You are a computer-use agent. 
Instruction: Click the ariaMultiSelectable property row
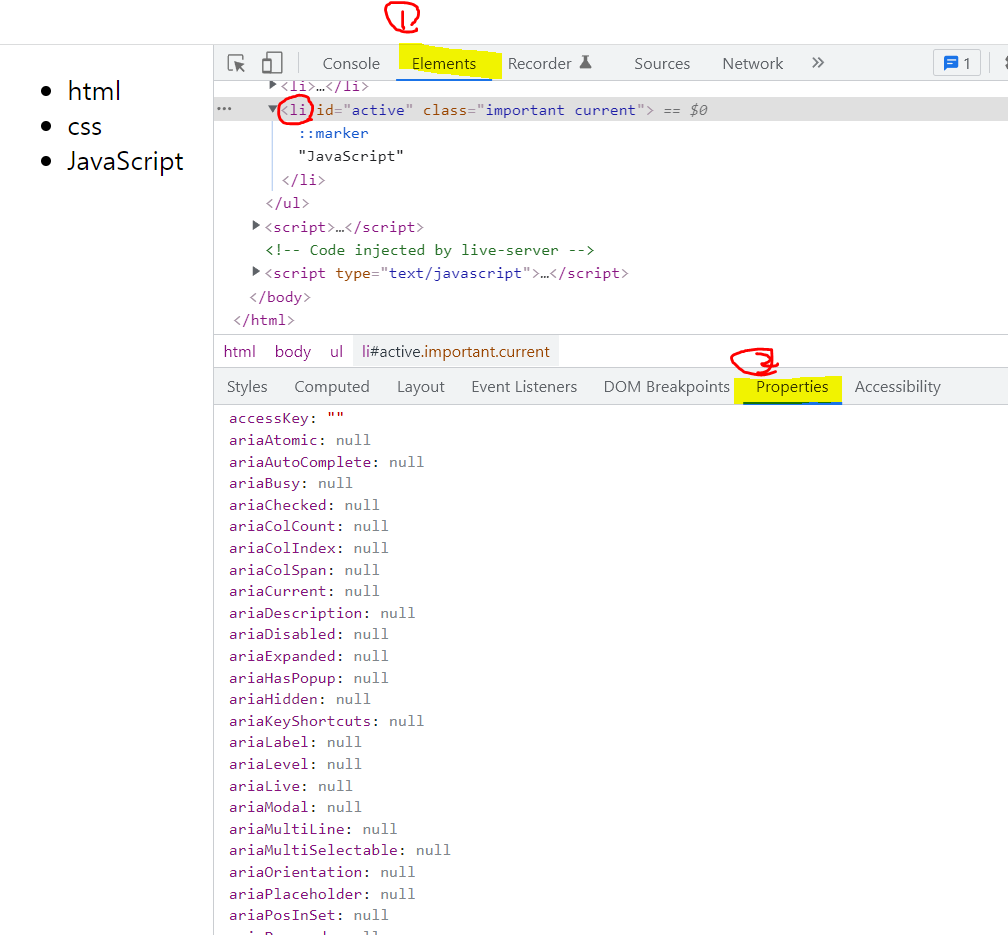tap(339, 851)
